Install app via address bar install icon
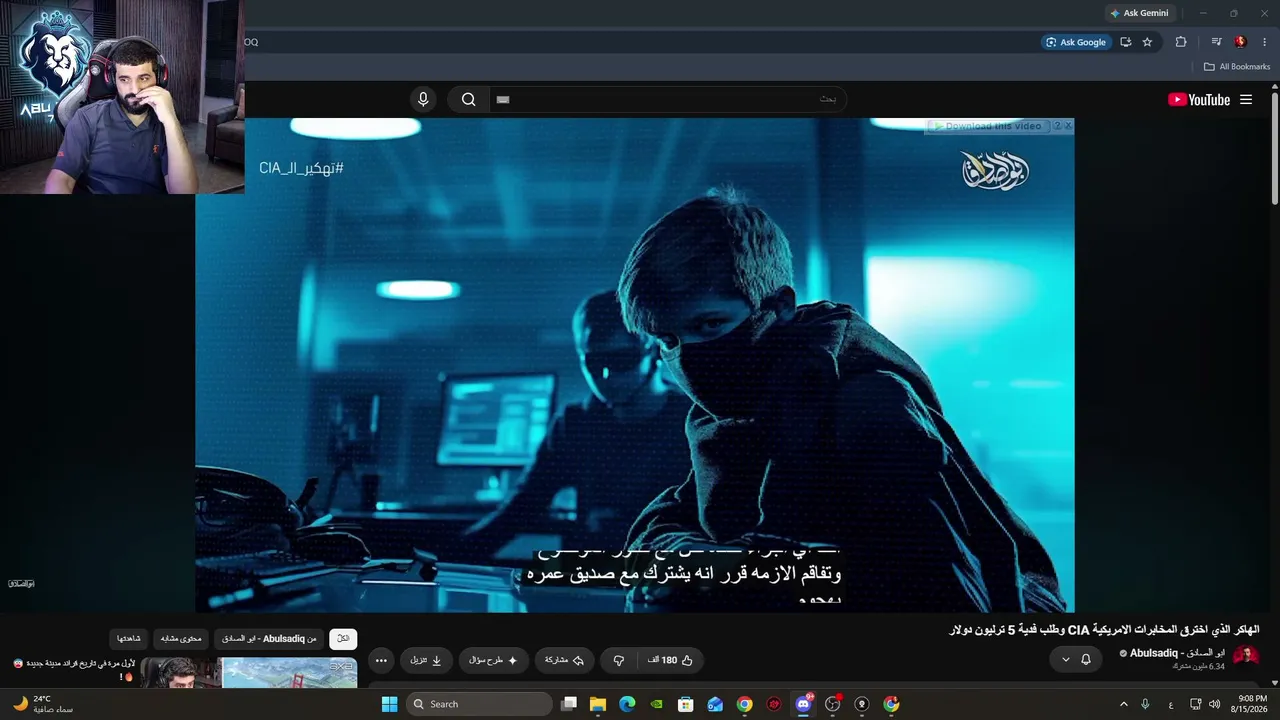 [1126, 42]
